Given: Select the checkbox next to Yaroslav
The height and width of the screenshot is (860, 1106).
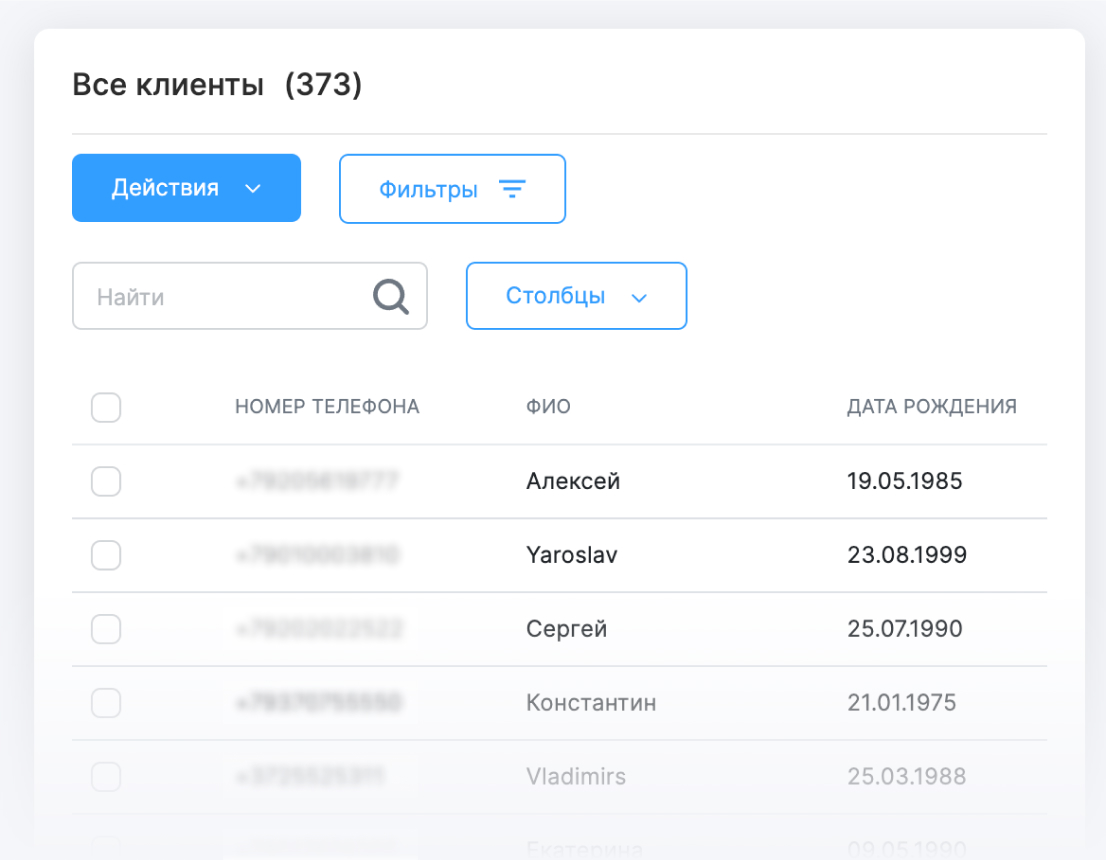Looking at the screenshot, I should tap(106, 555).
